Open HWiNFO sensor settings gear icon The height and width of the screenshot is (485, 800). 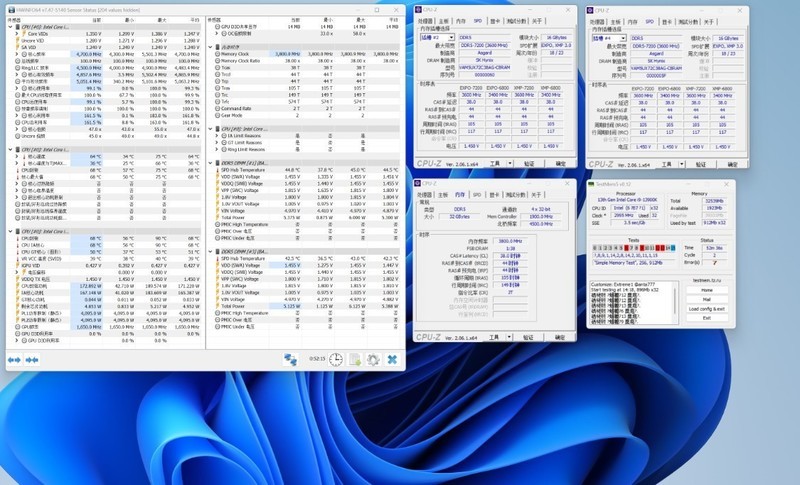click(x=373, y=359)
